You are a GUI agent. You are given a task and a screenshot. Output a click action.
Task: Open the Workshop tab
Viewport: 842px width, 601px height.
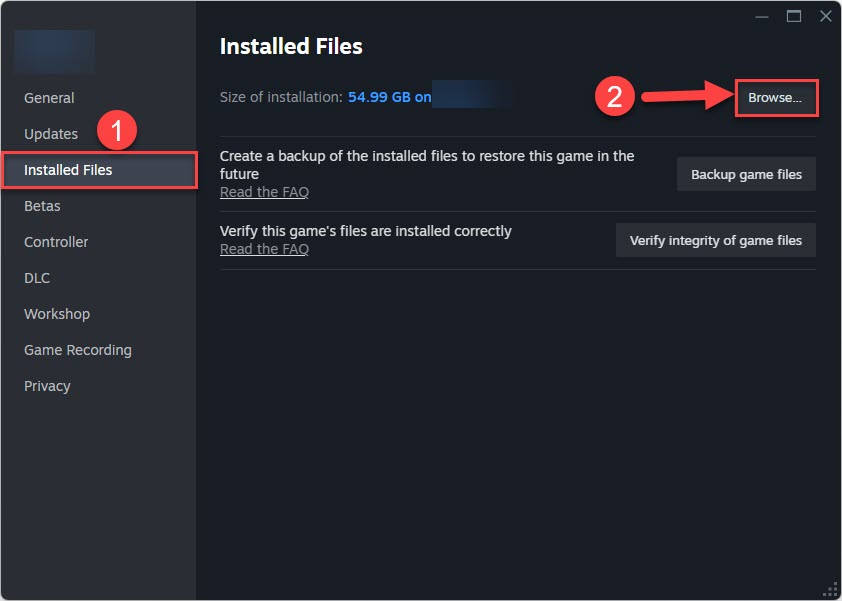[57, 314]
